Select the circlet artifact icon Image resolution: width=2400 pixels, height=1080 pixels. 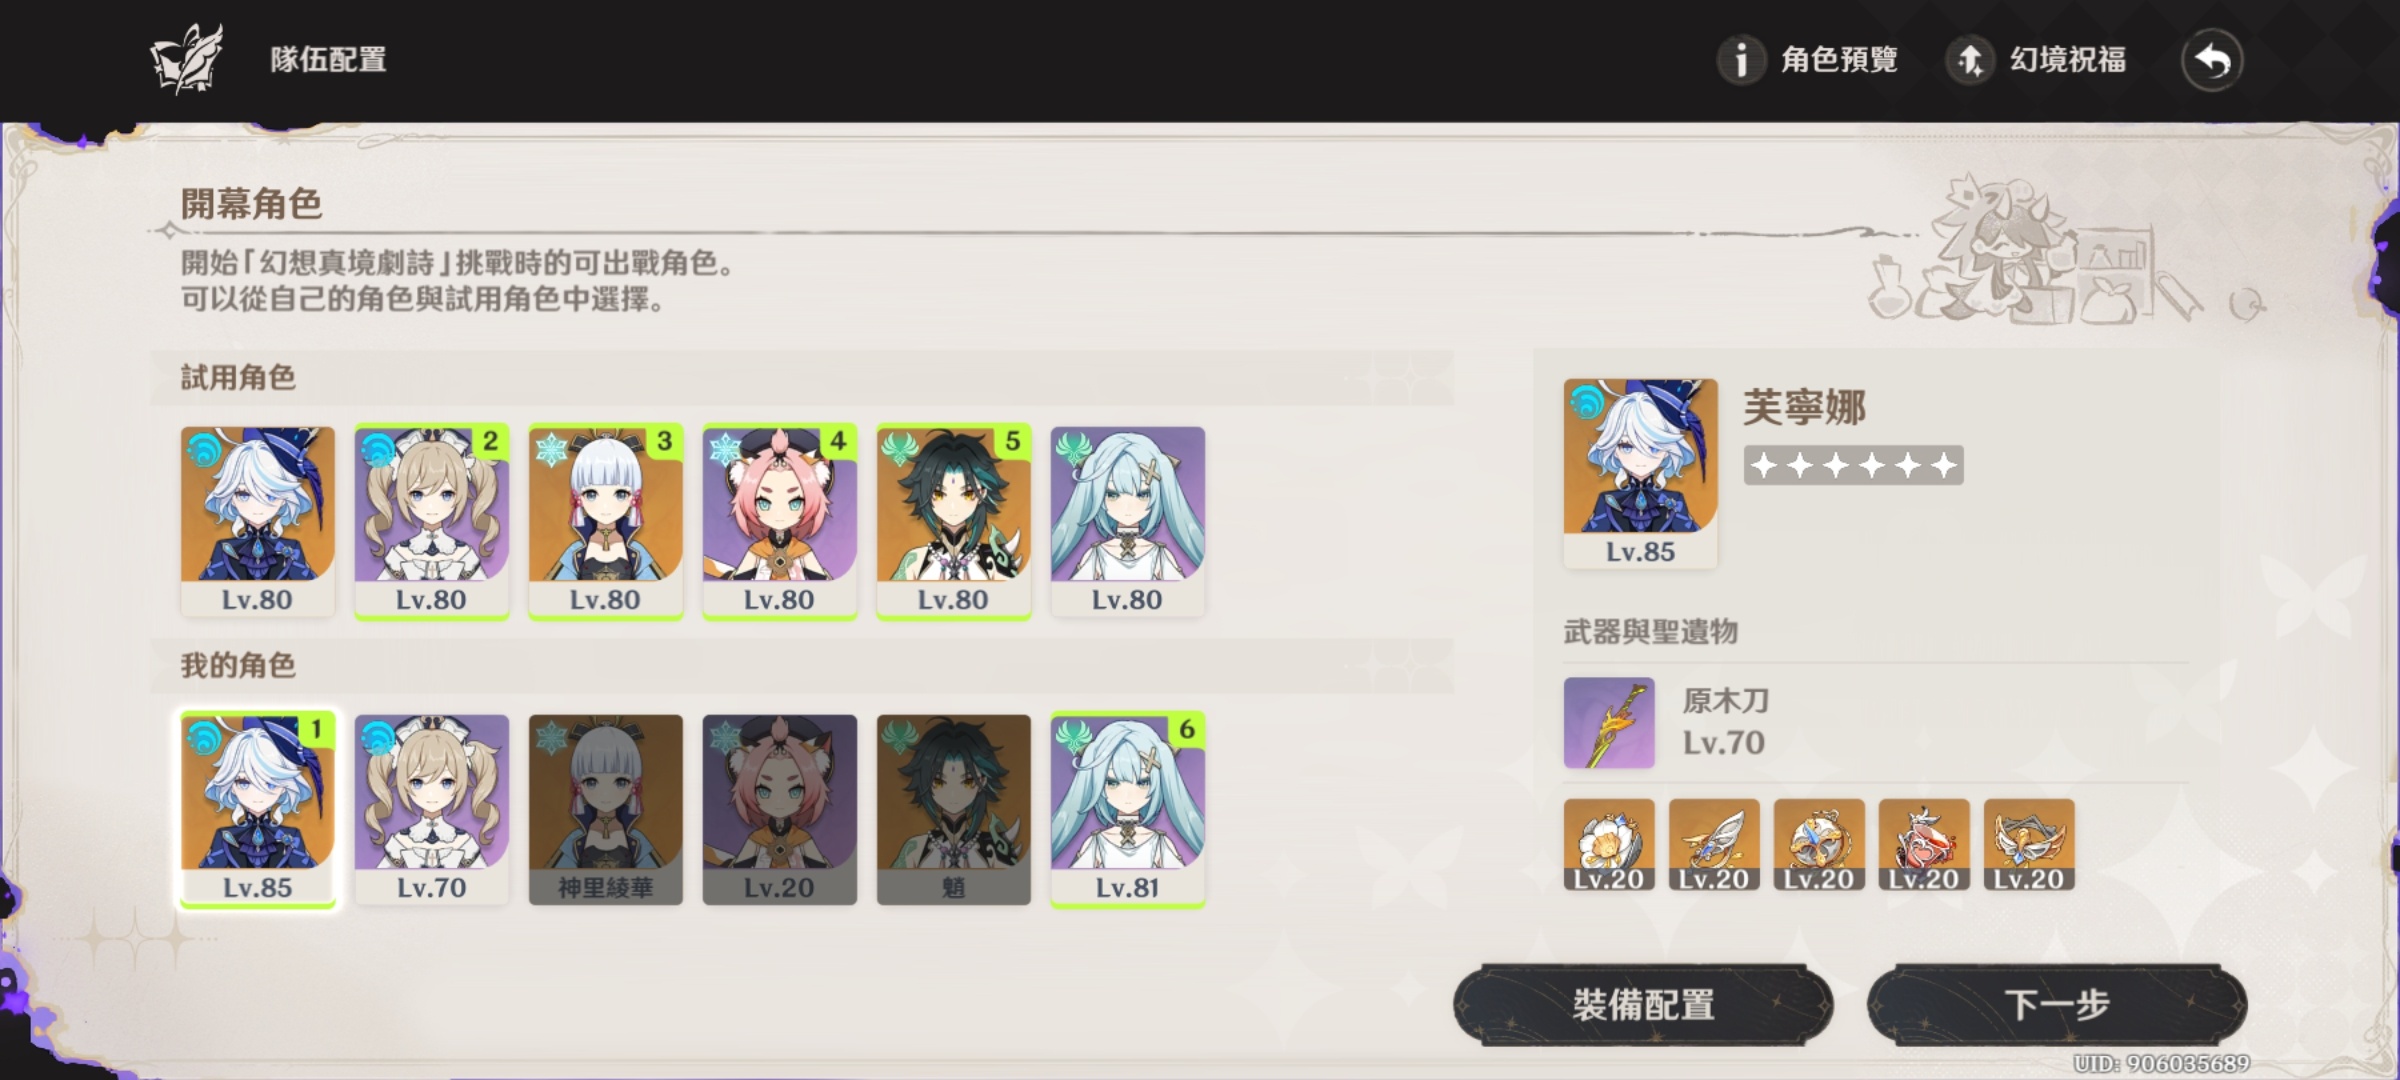click(2029, 845)
